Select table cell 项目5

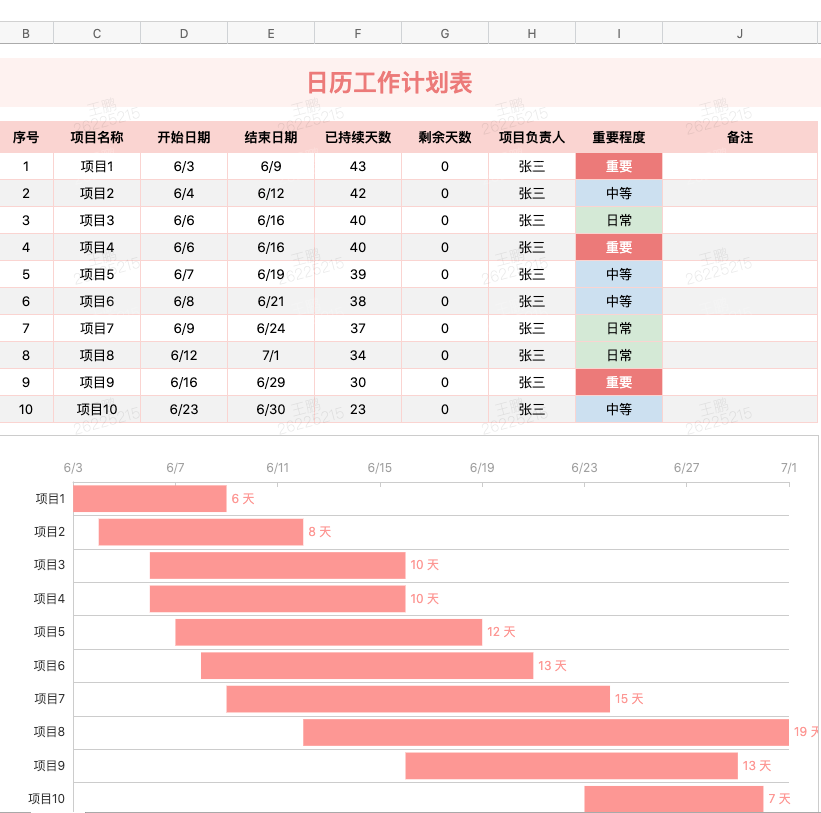(97, 274)
